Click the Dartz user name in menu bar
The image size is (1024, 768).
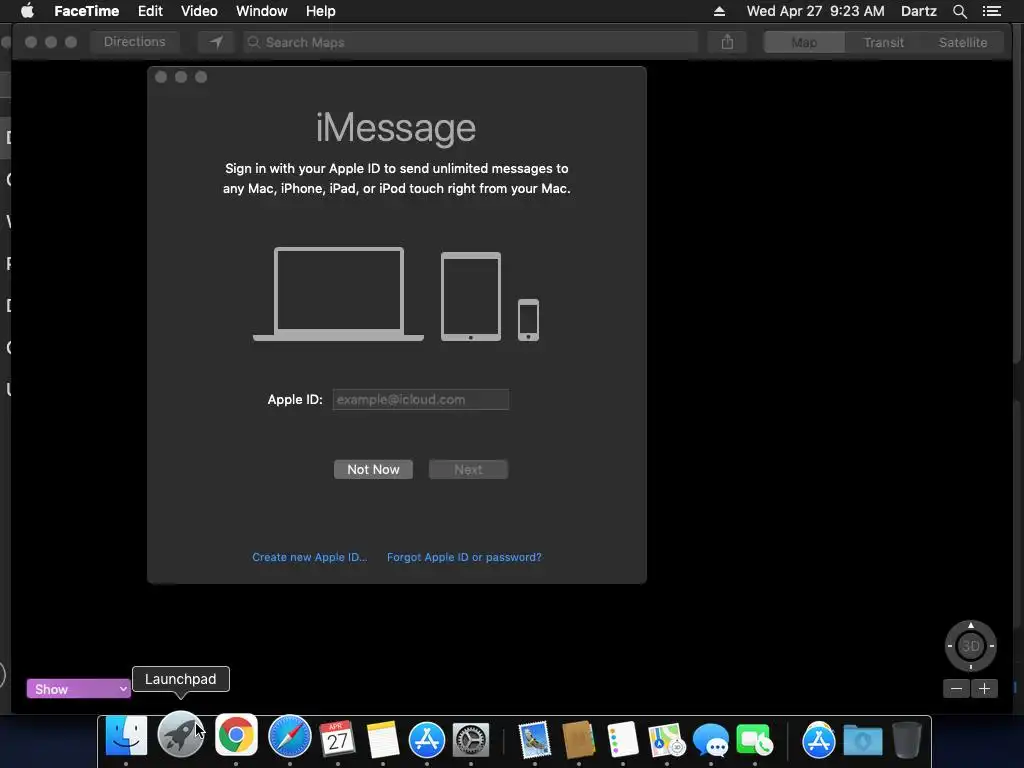[919, 11]
